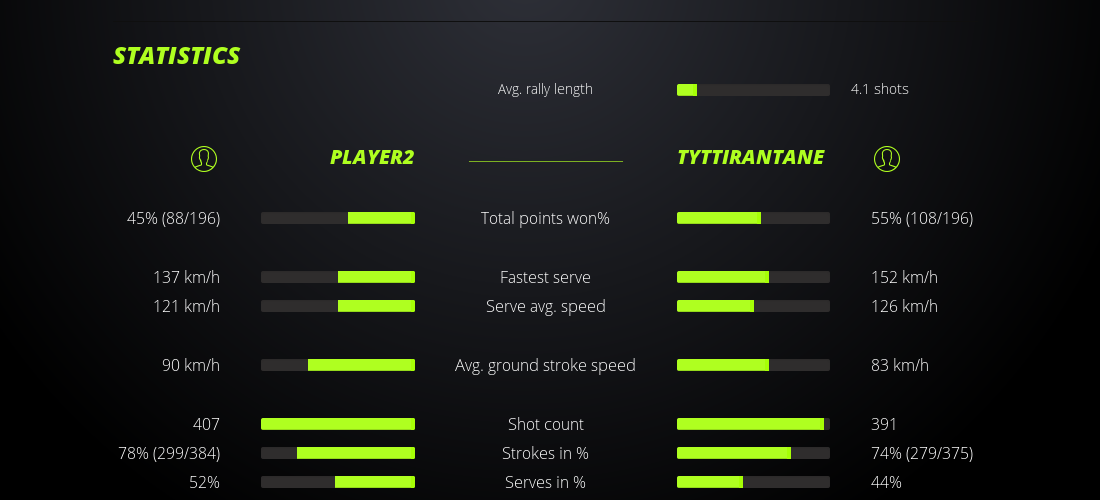This screenshot has width=1100, height=500.
Task: Click PLAYER2's 121 km/h serve average bar
Action: (338, 306)
